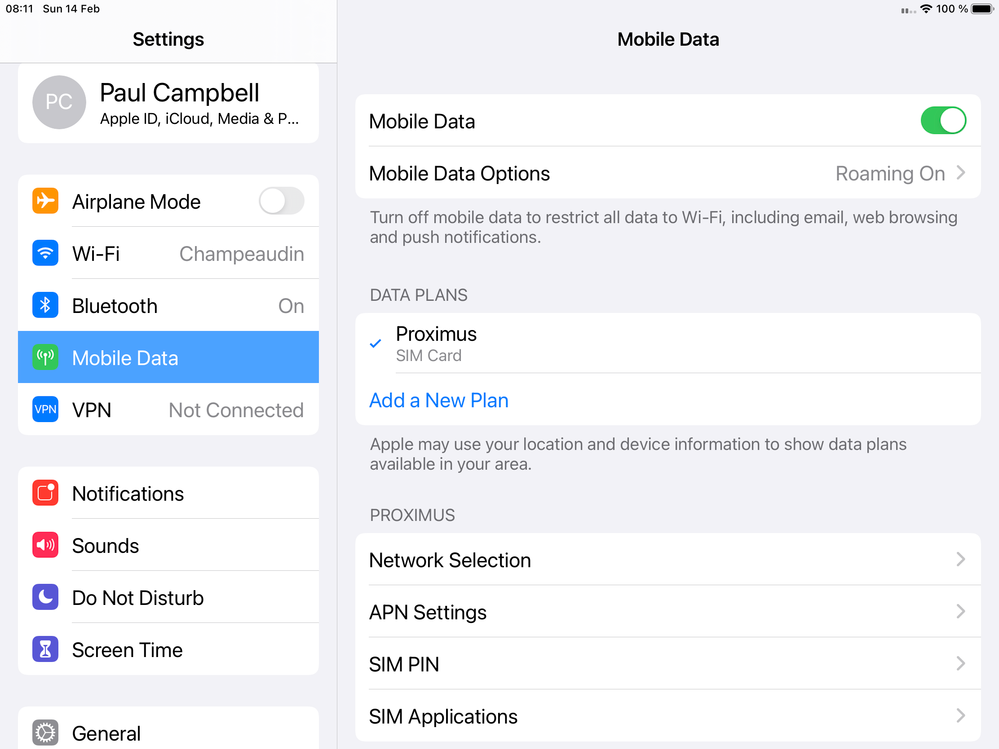The width and height of the screenshot is (999, 749).
Task: Open APN Settings chevron
Action: 960,612
